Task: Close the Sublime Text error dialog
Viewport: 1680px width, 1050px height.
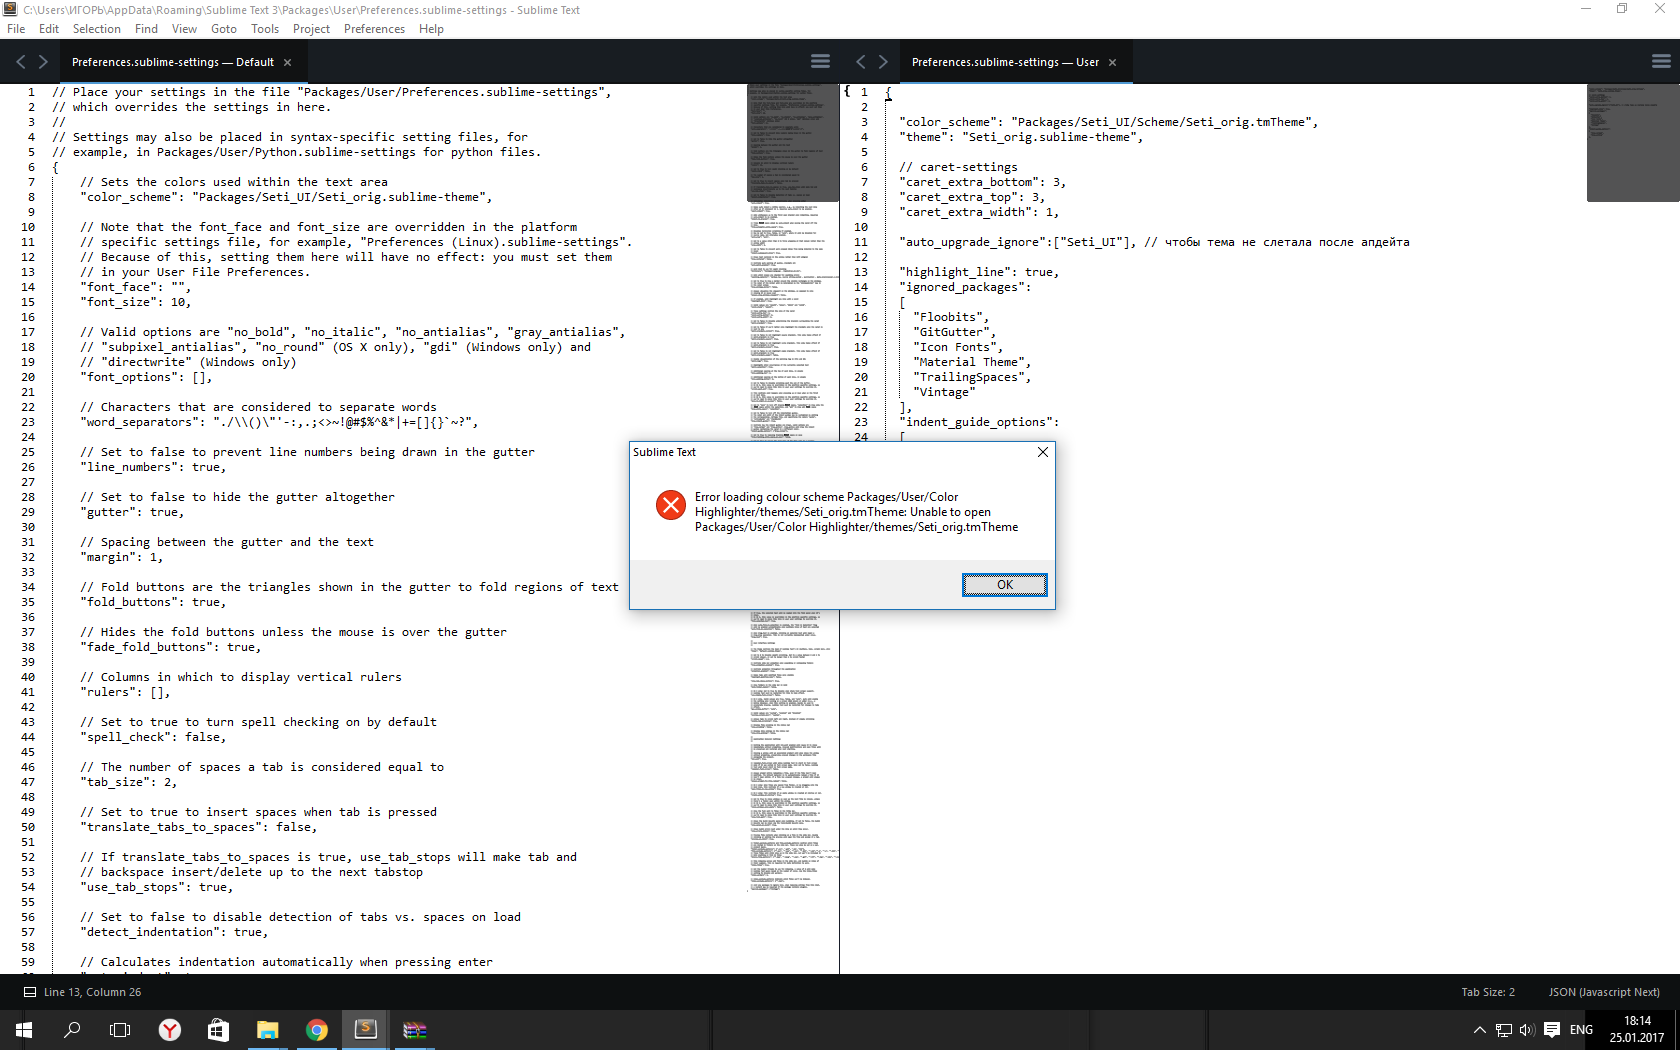Action: 1042,452
